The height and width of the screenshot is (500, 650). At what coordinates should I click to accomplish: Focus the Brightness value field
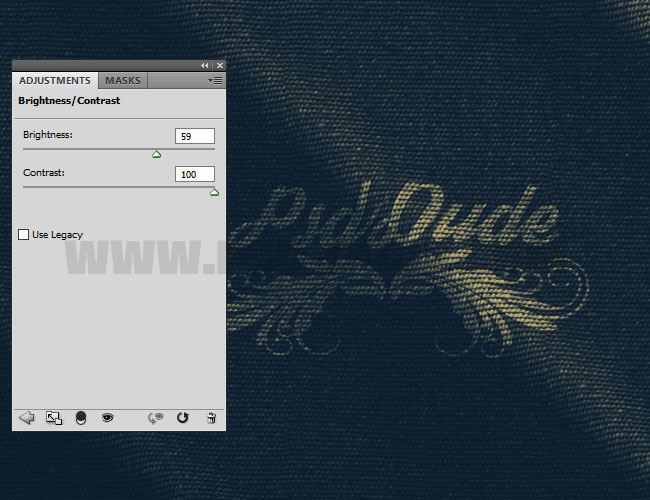click(x=195, y=136)
